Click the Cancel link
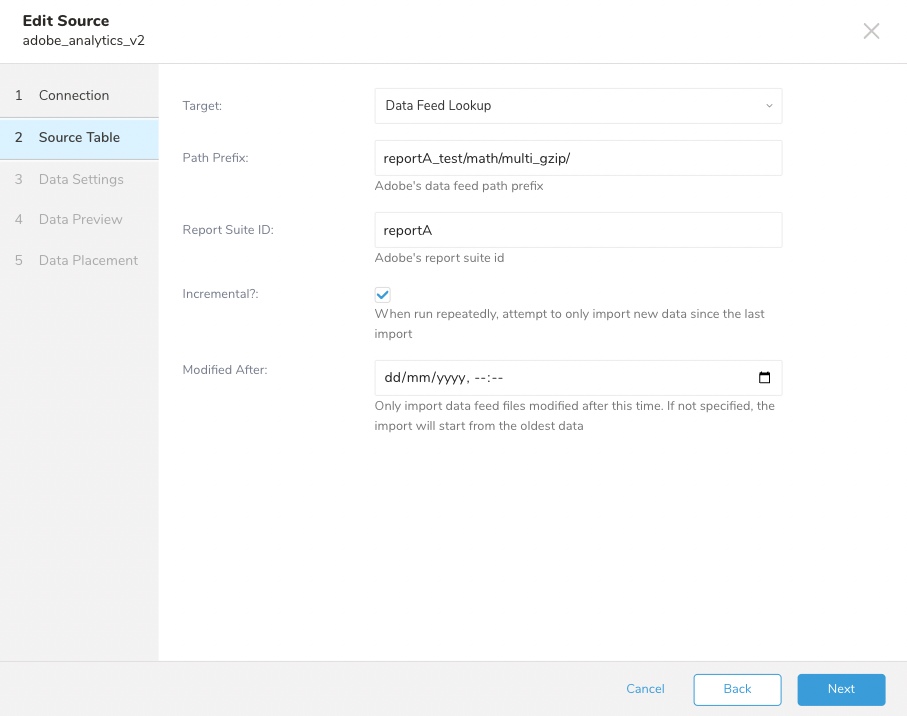 click(645, 689)
